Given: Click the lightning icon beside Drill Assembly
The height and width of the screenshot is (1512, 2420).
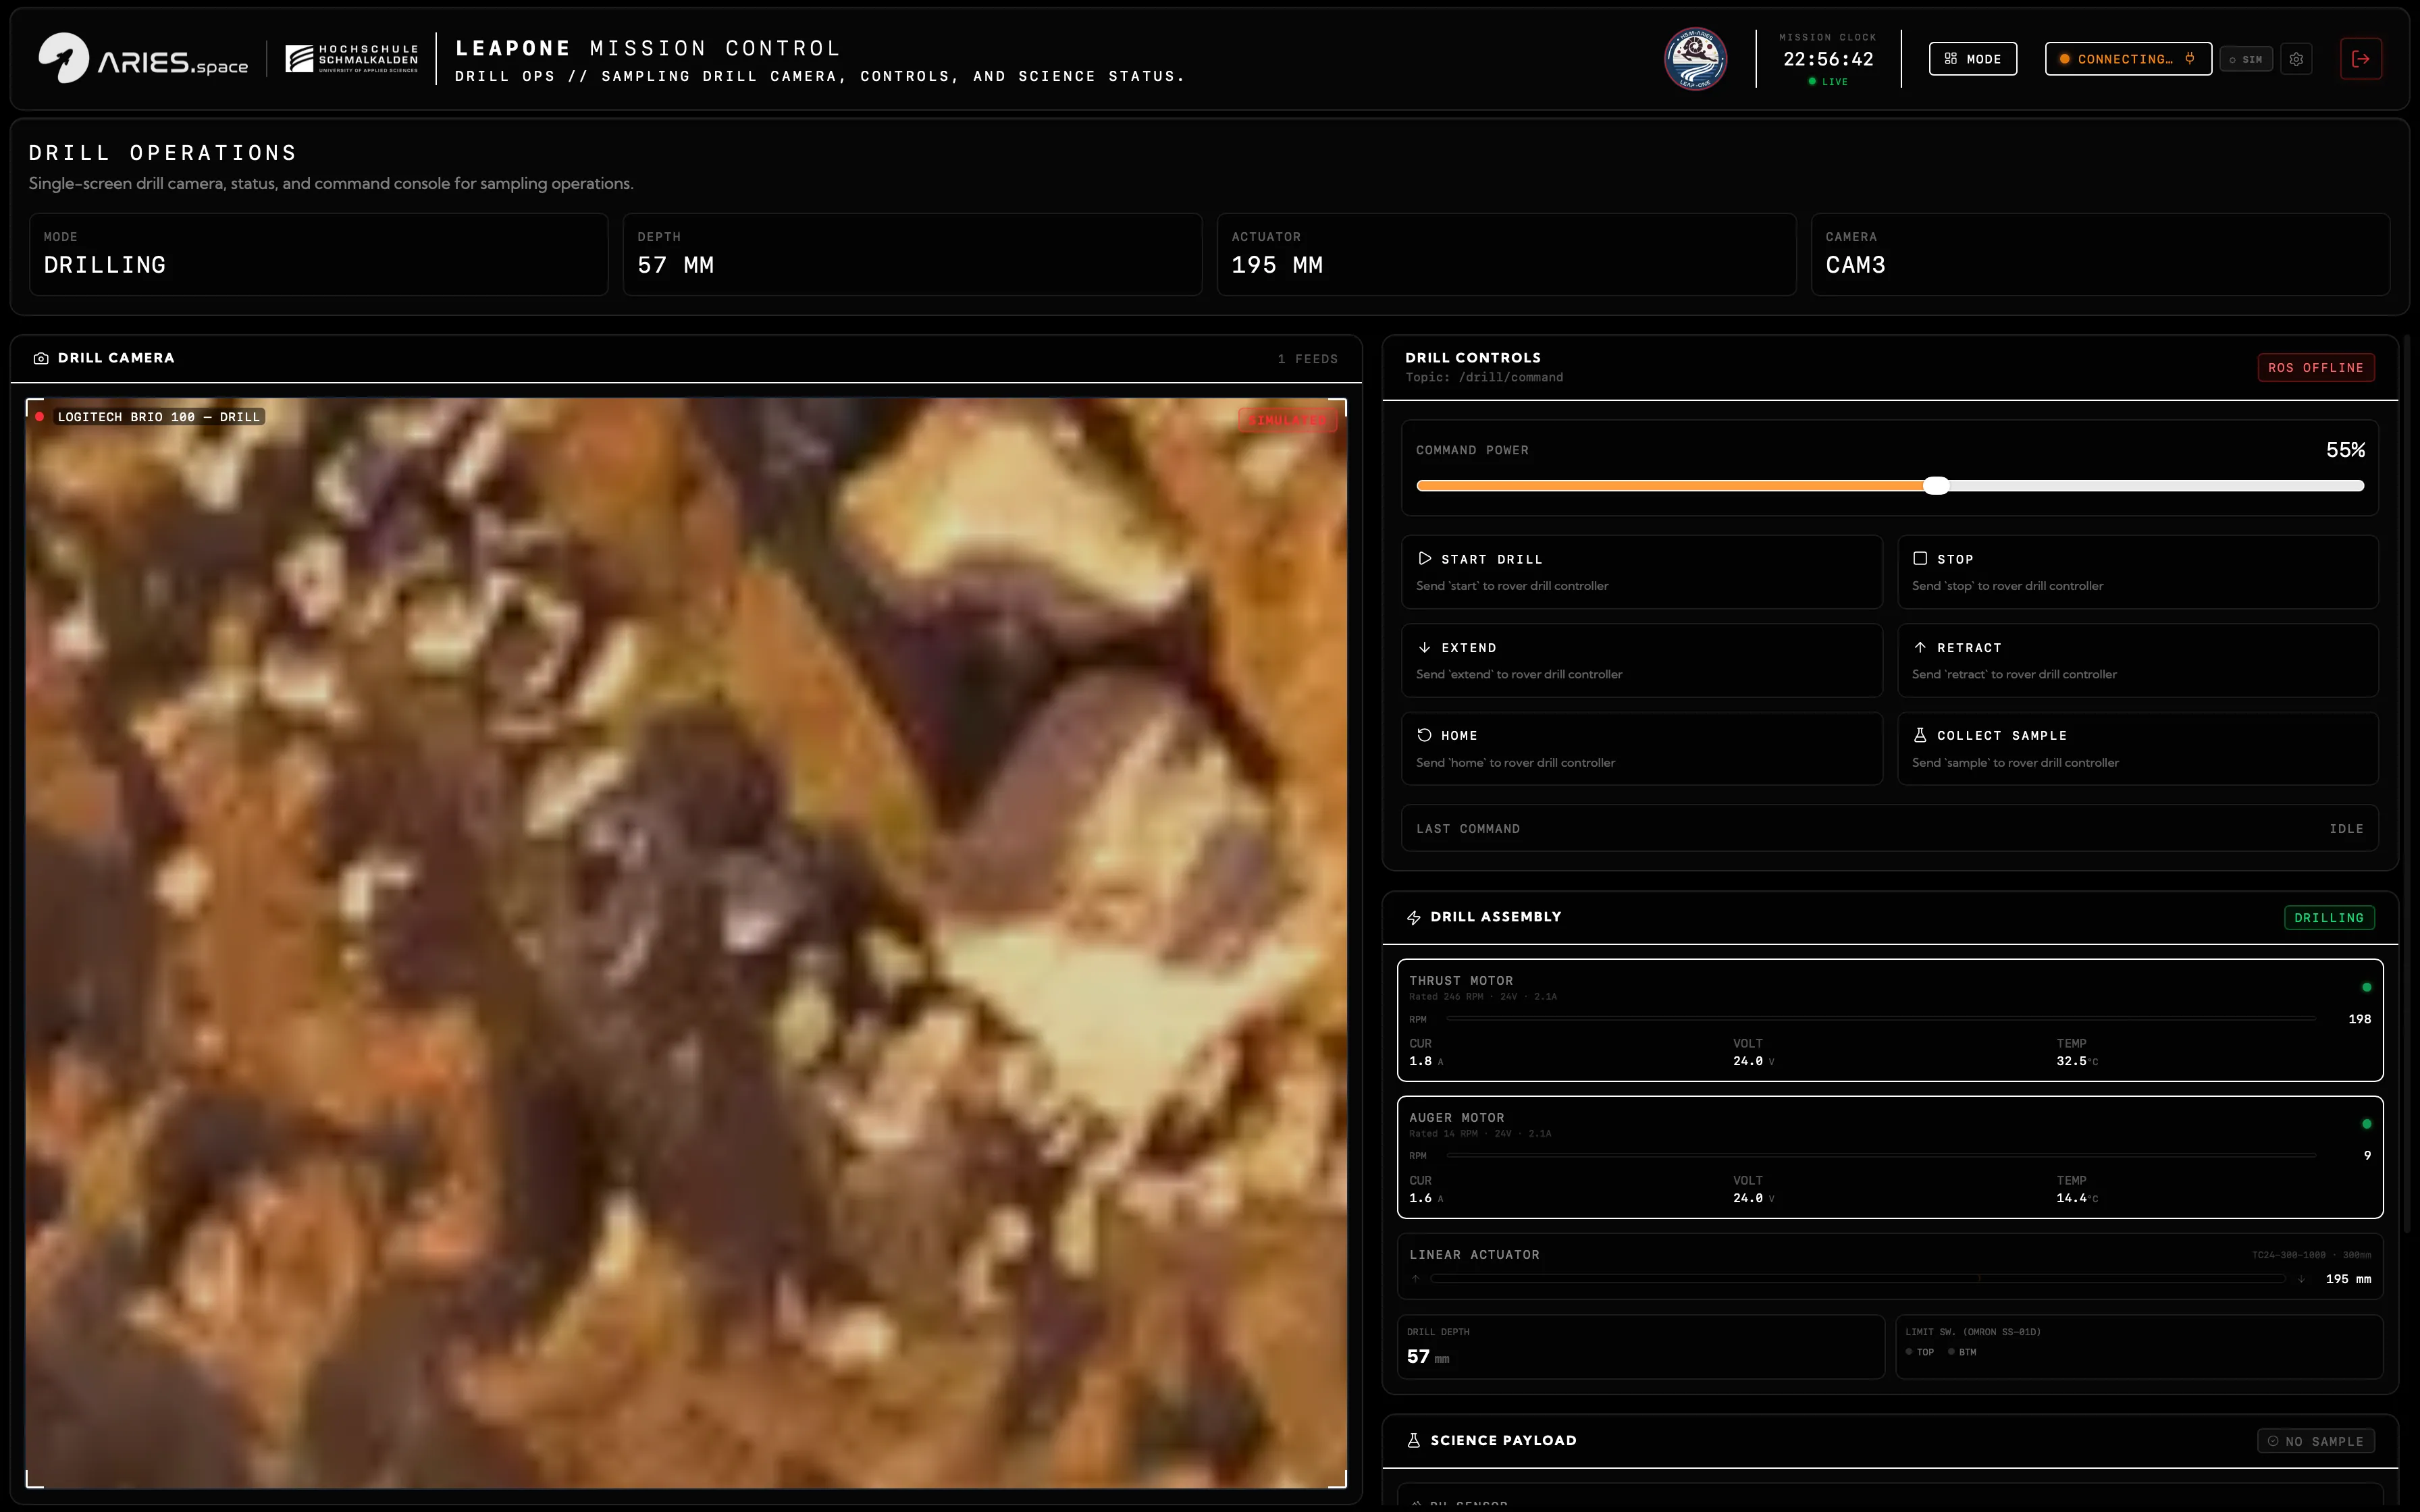Looking at the screenshot, I should (1414, 918).
